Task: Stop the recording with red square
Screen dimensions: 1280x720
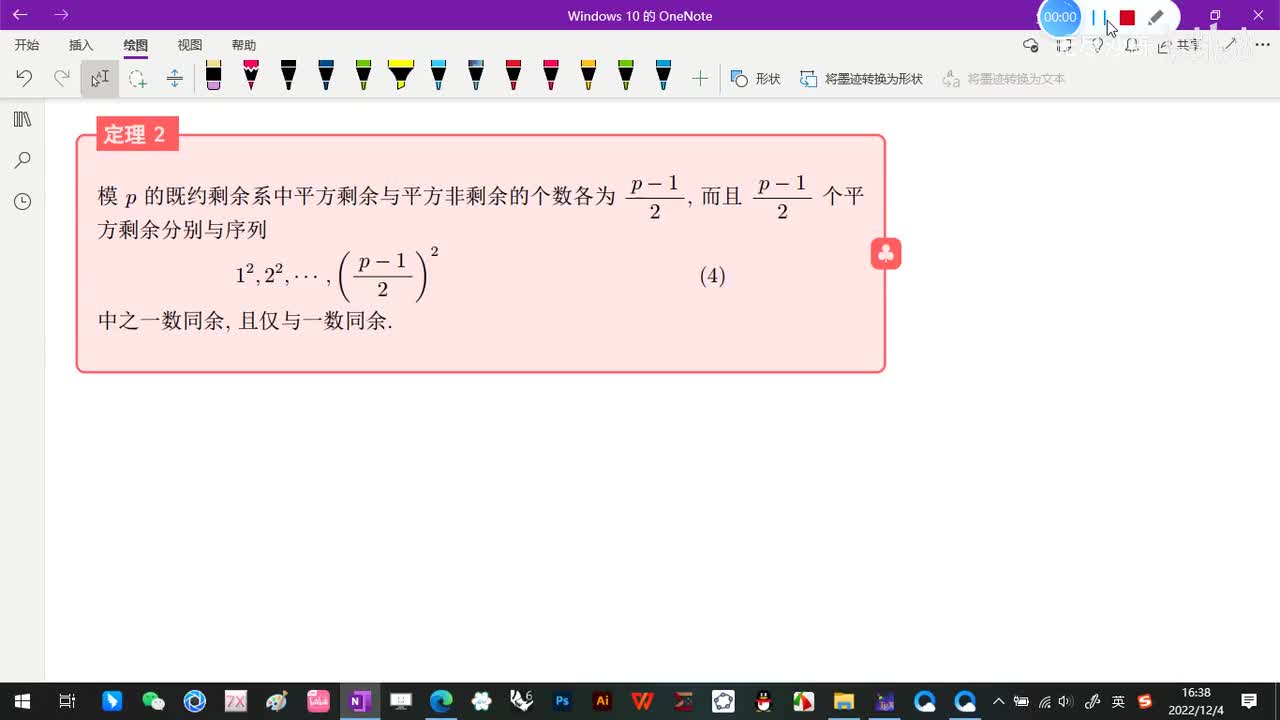Action: coord(1127,17)
